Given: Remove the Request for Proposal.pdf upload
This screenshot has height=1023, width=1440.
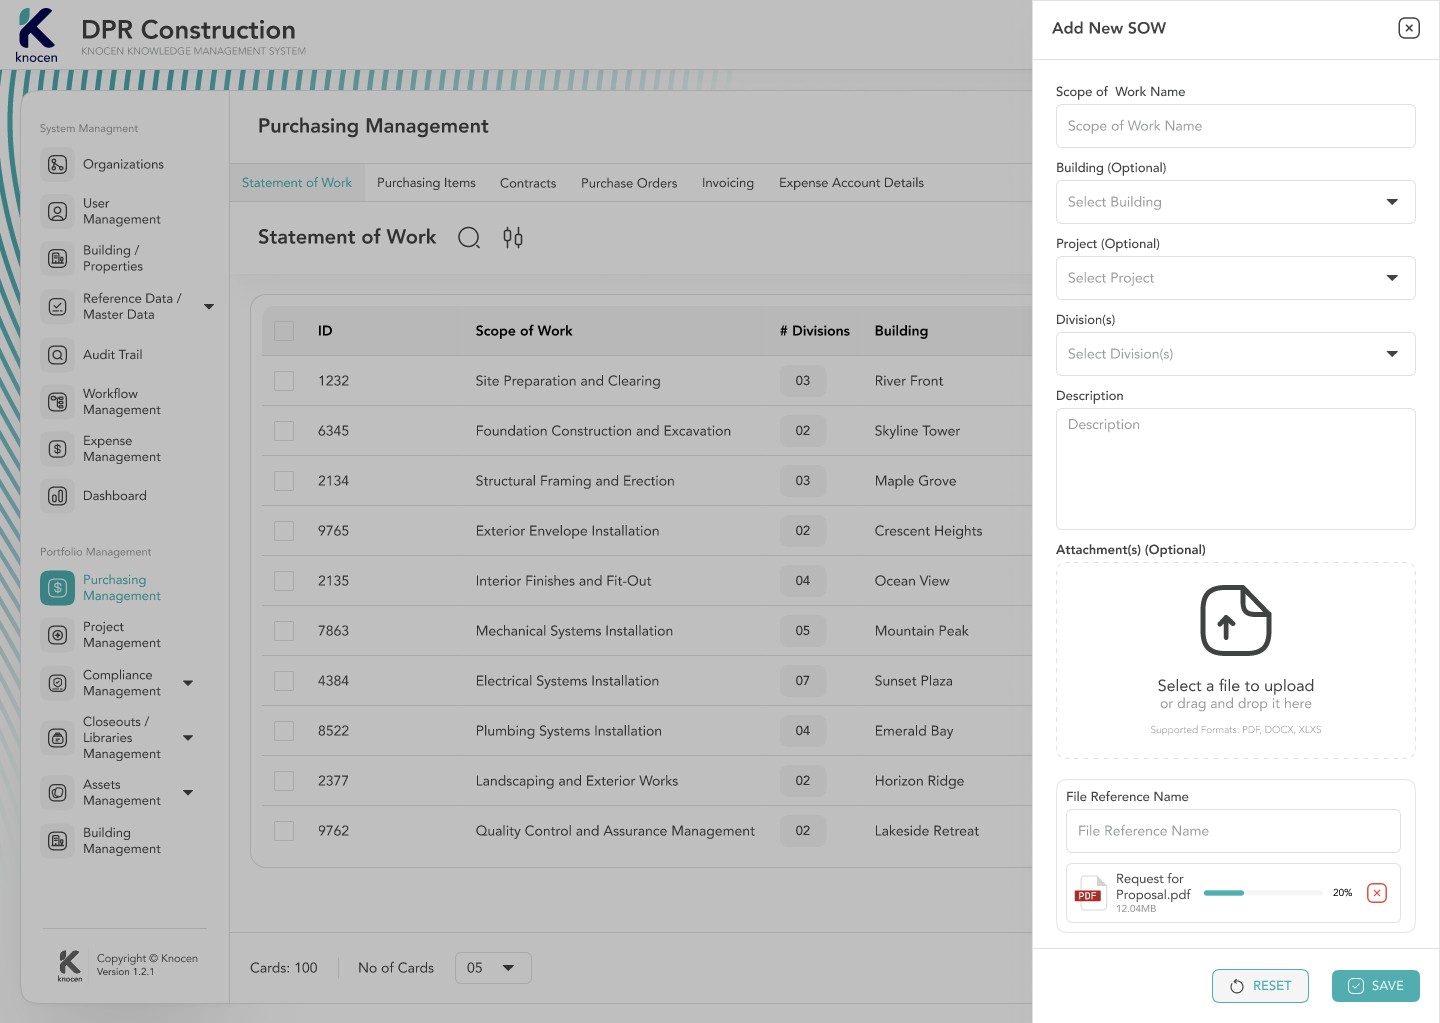Looking at the screenshot, I should (x=1377, y=893).
